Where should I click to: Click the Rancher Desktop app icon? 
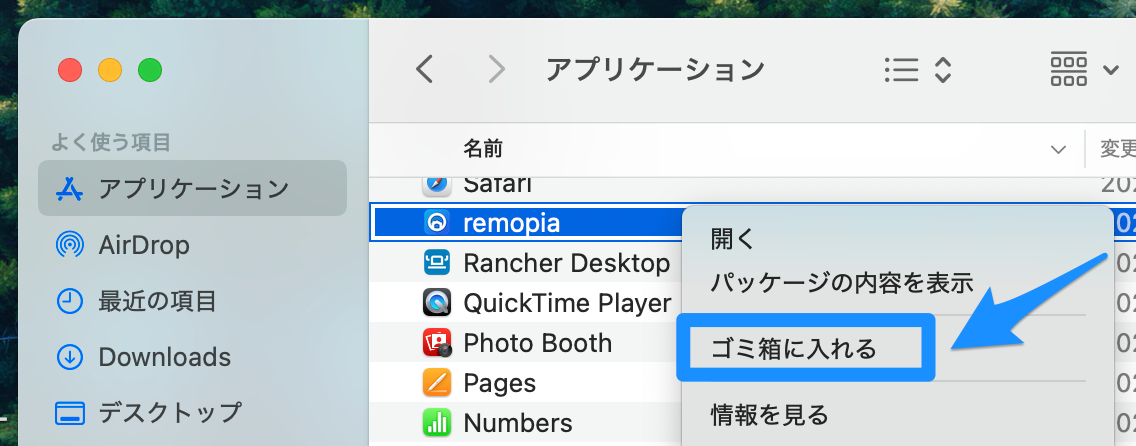pyautogui.click(x=437, y=263)
